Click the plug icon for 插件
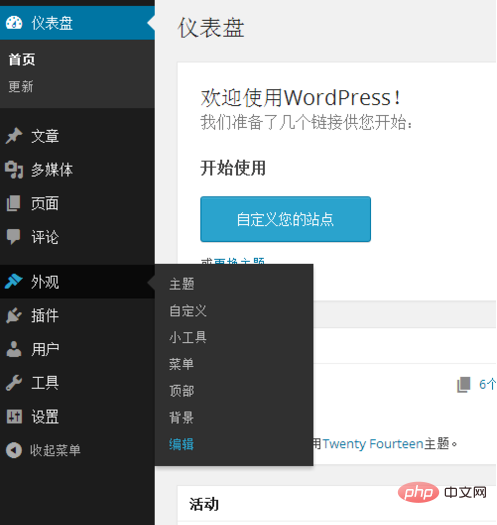This screenshot has height=525, width=497. [x=14, y=315]
